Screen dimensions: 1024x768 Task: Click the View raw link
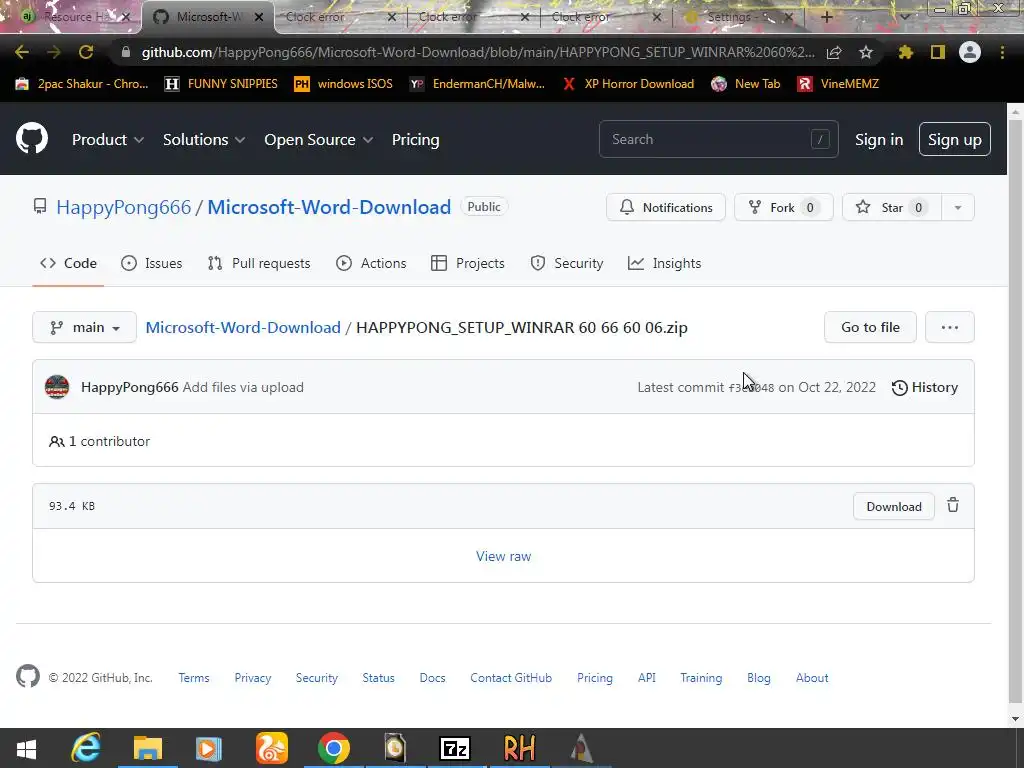coord(503,556)
